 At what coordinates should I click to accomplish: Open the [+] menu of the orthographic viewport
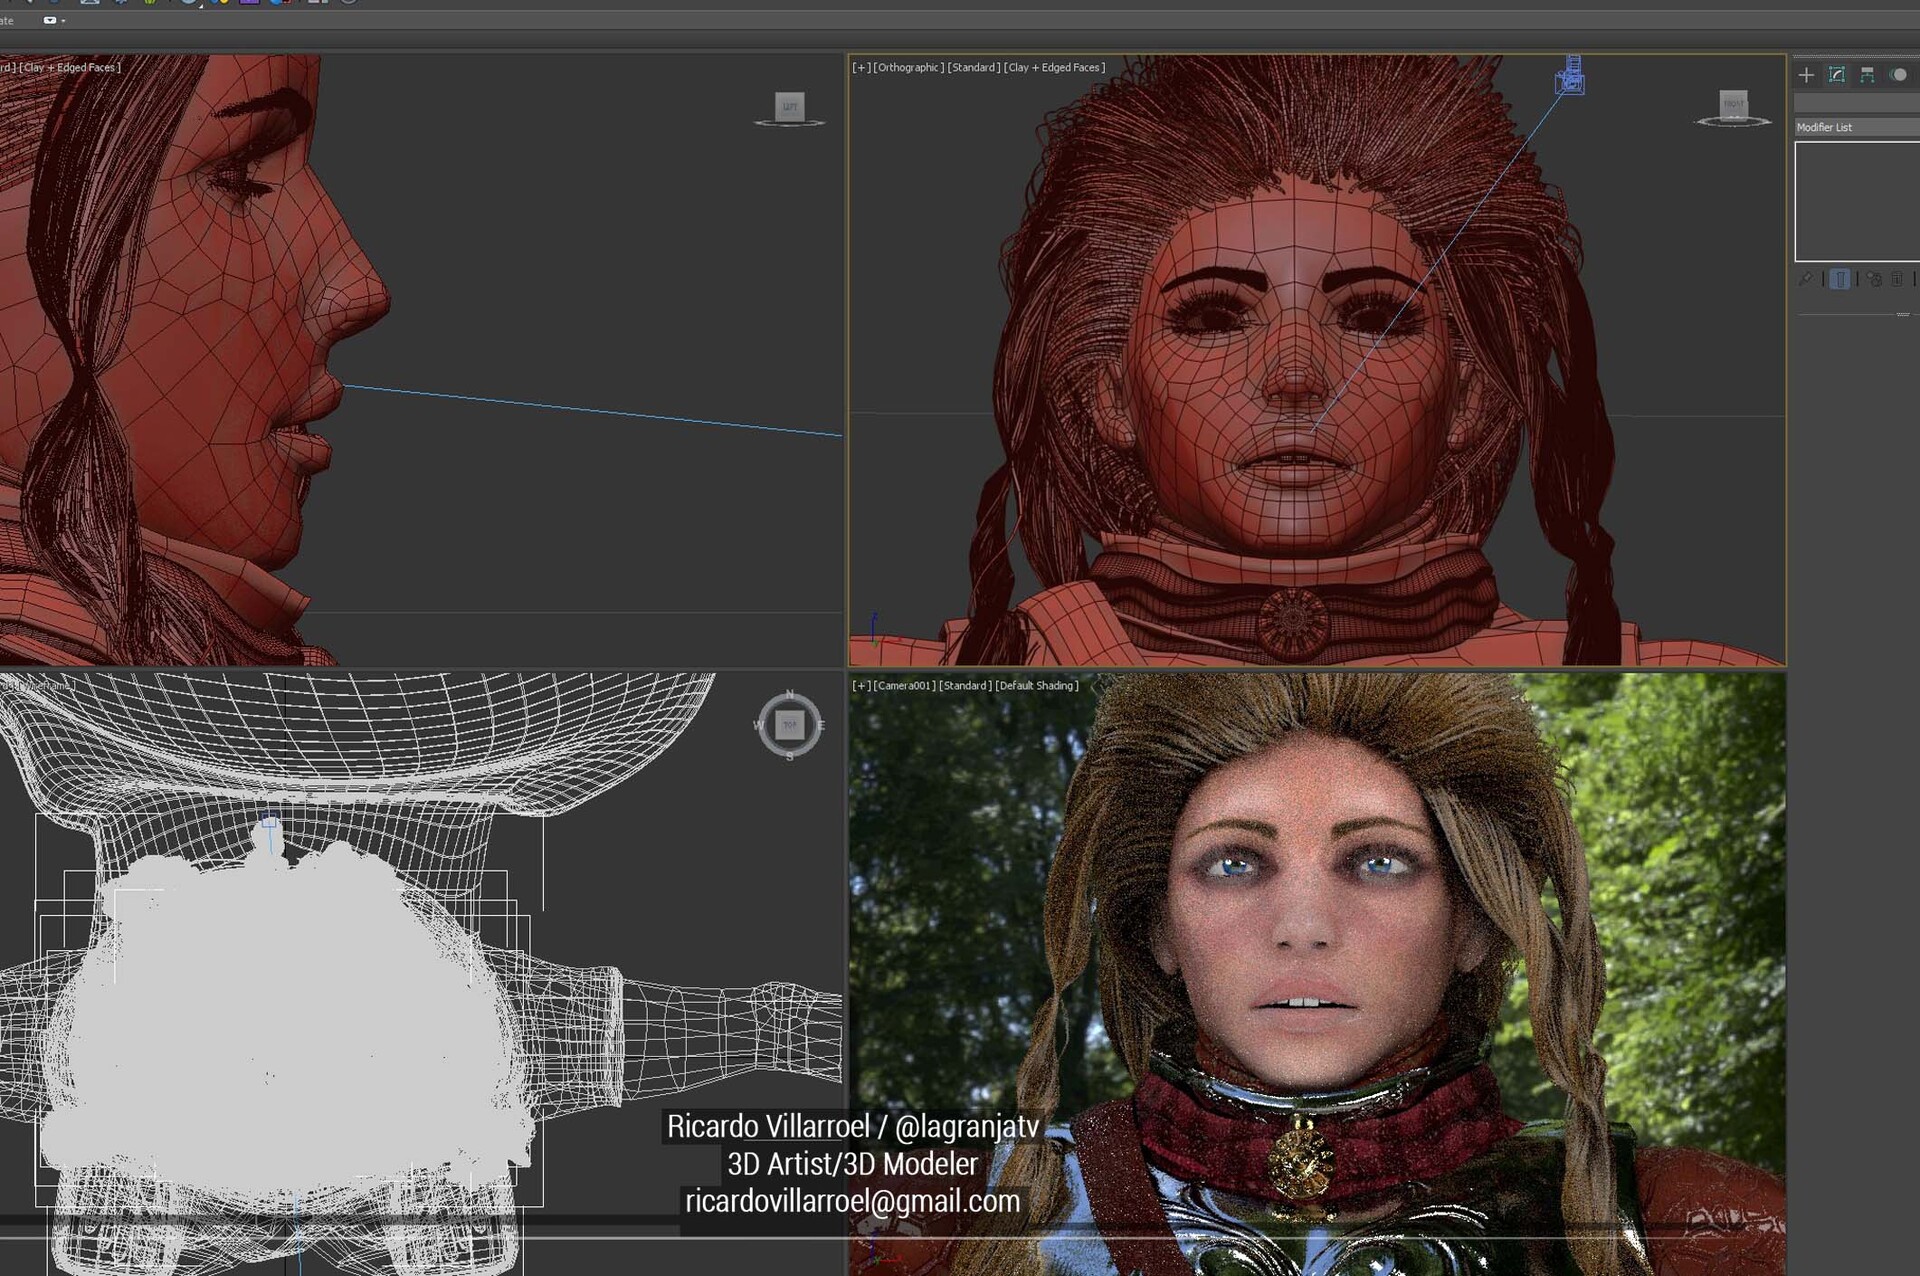coord(860,67)
